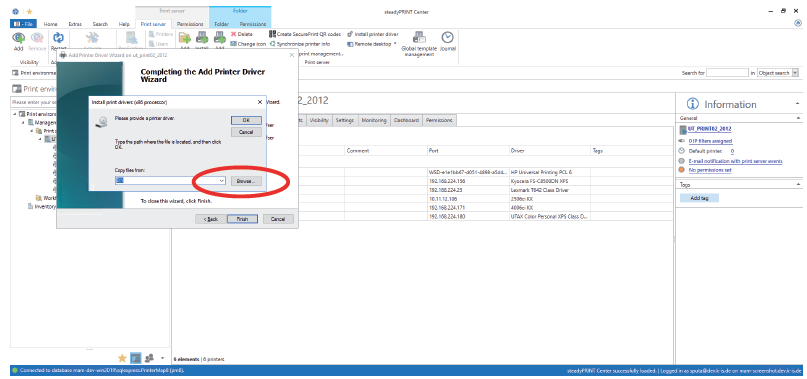
Task: Open the No permissions set link
Action: pyautogui.click(x=710, y=170)
